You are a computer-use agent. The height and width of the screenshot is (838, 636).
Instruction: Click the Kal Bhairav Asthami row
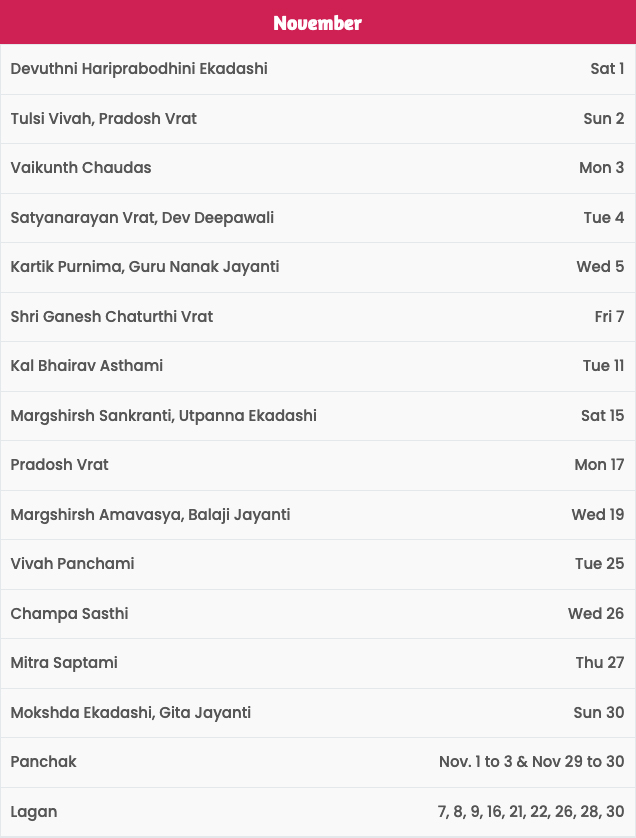[318, 366]
